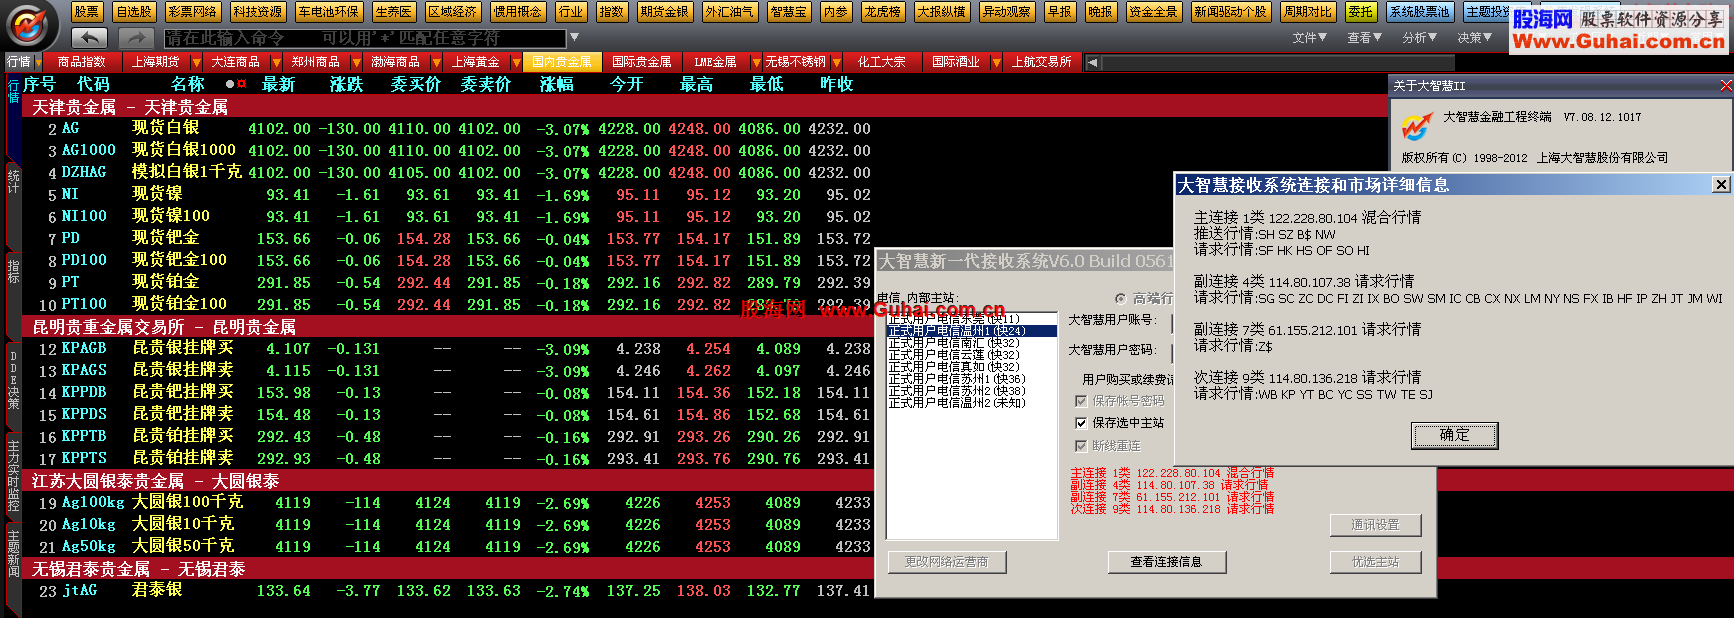Open the 周期对比 toolbar button
The image size is (1734, 618).
point(1308,12)
